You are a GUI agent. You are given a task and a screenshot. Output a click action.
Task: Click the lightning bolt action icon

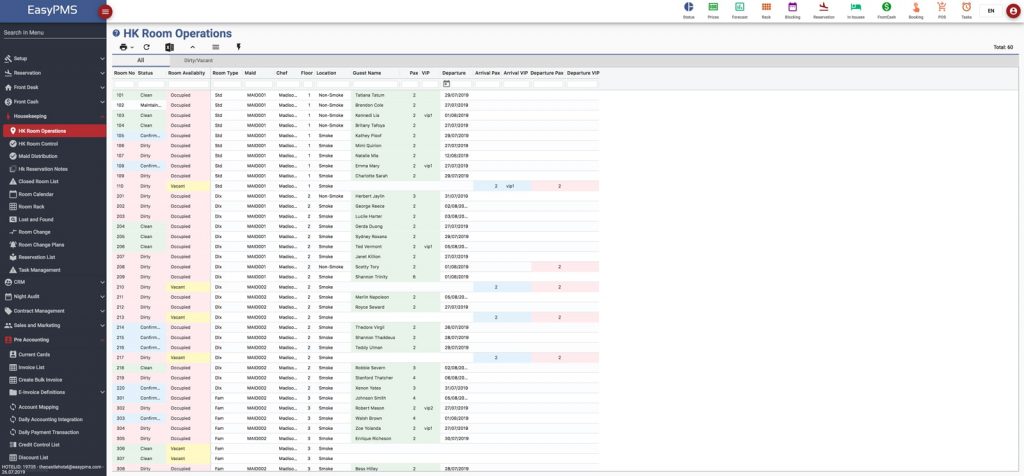[238, 47]
